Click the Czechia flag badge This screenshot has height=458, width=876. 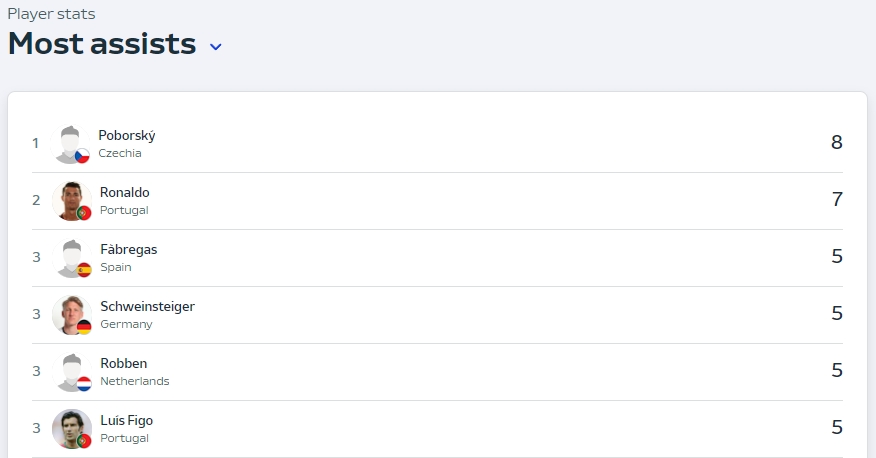82,156
